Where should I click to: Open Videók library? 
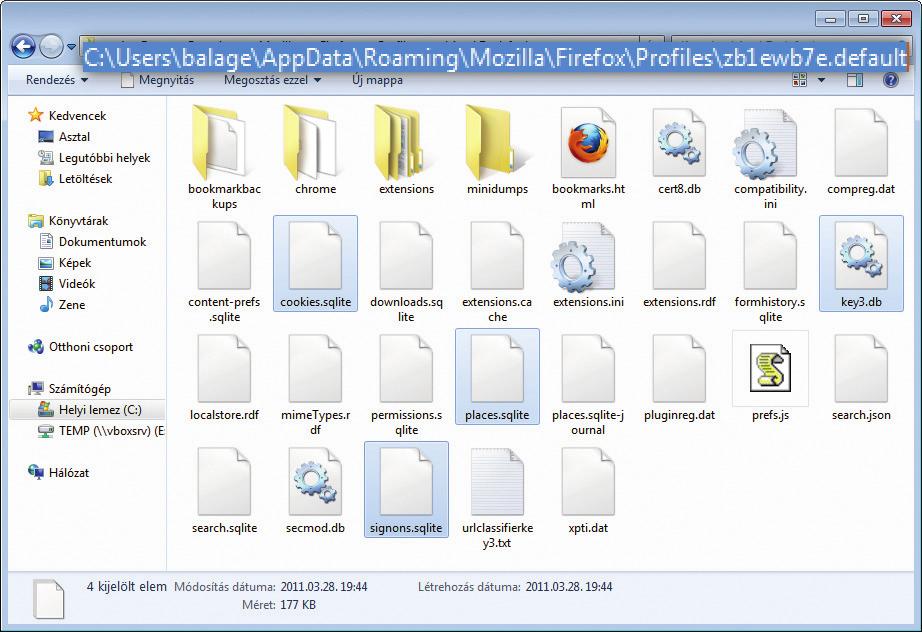[66, 284]
